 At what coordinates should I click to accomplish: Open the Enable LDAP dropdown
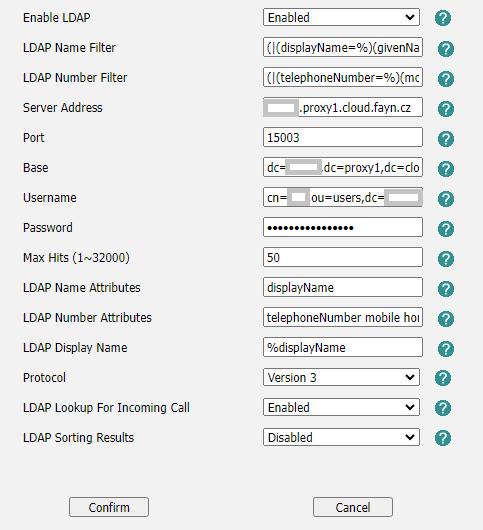pyautogui.click(x=341, y=17)
